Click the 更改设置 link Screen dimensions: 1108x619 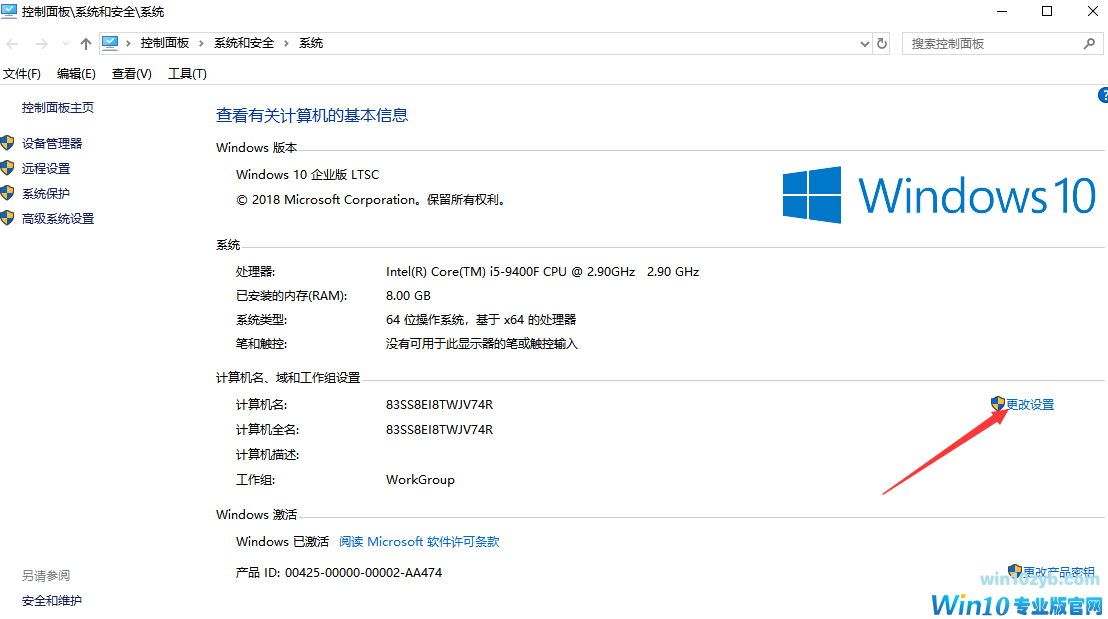point(1029,405)
